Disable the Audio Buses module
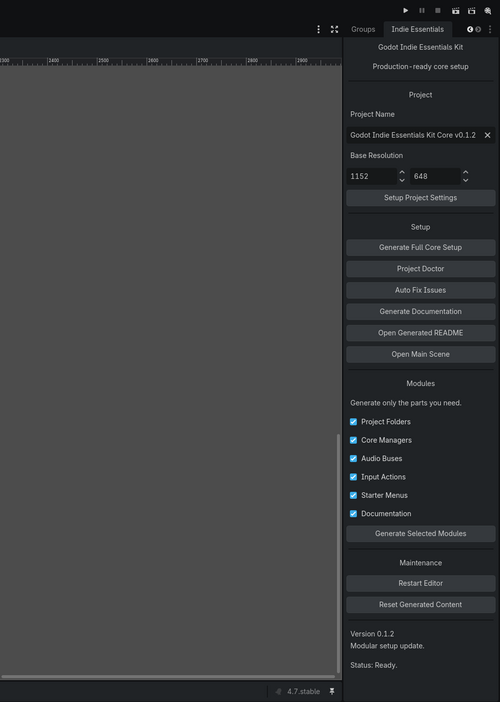Screen dimensions: 500x702 [353, 458]
